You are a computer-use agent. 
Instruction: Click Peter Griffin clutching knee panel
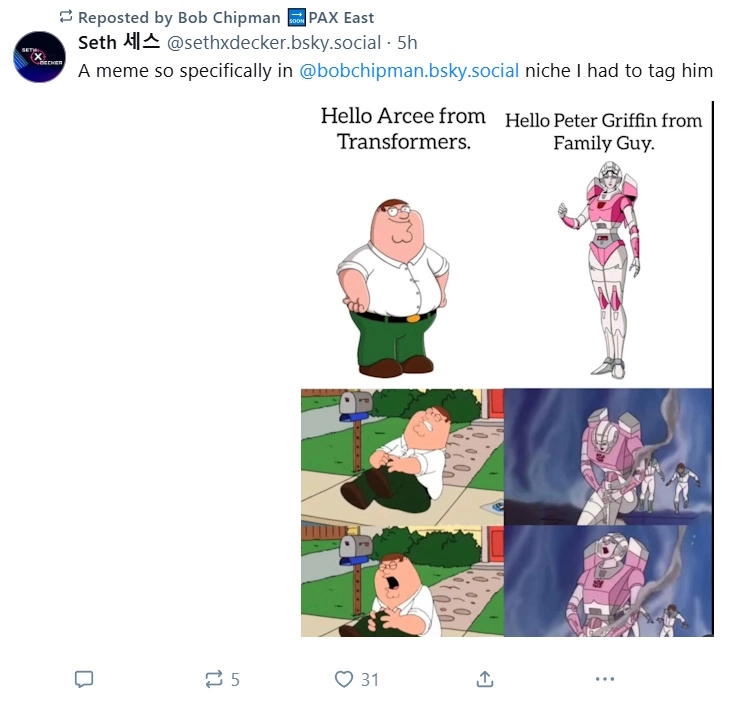402,457
